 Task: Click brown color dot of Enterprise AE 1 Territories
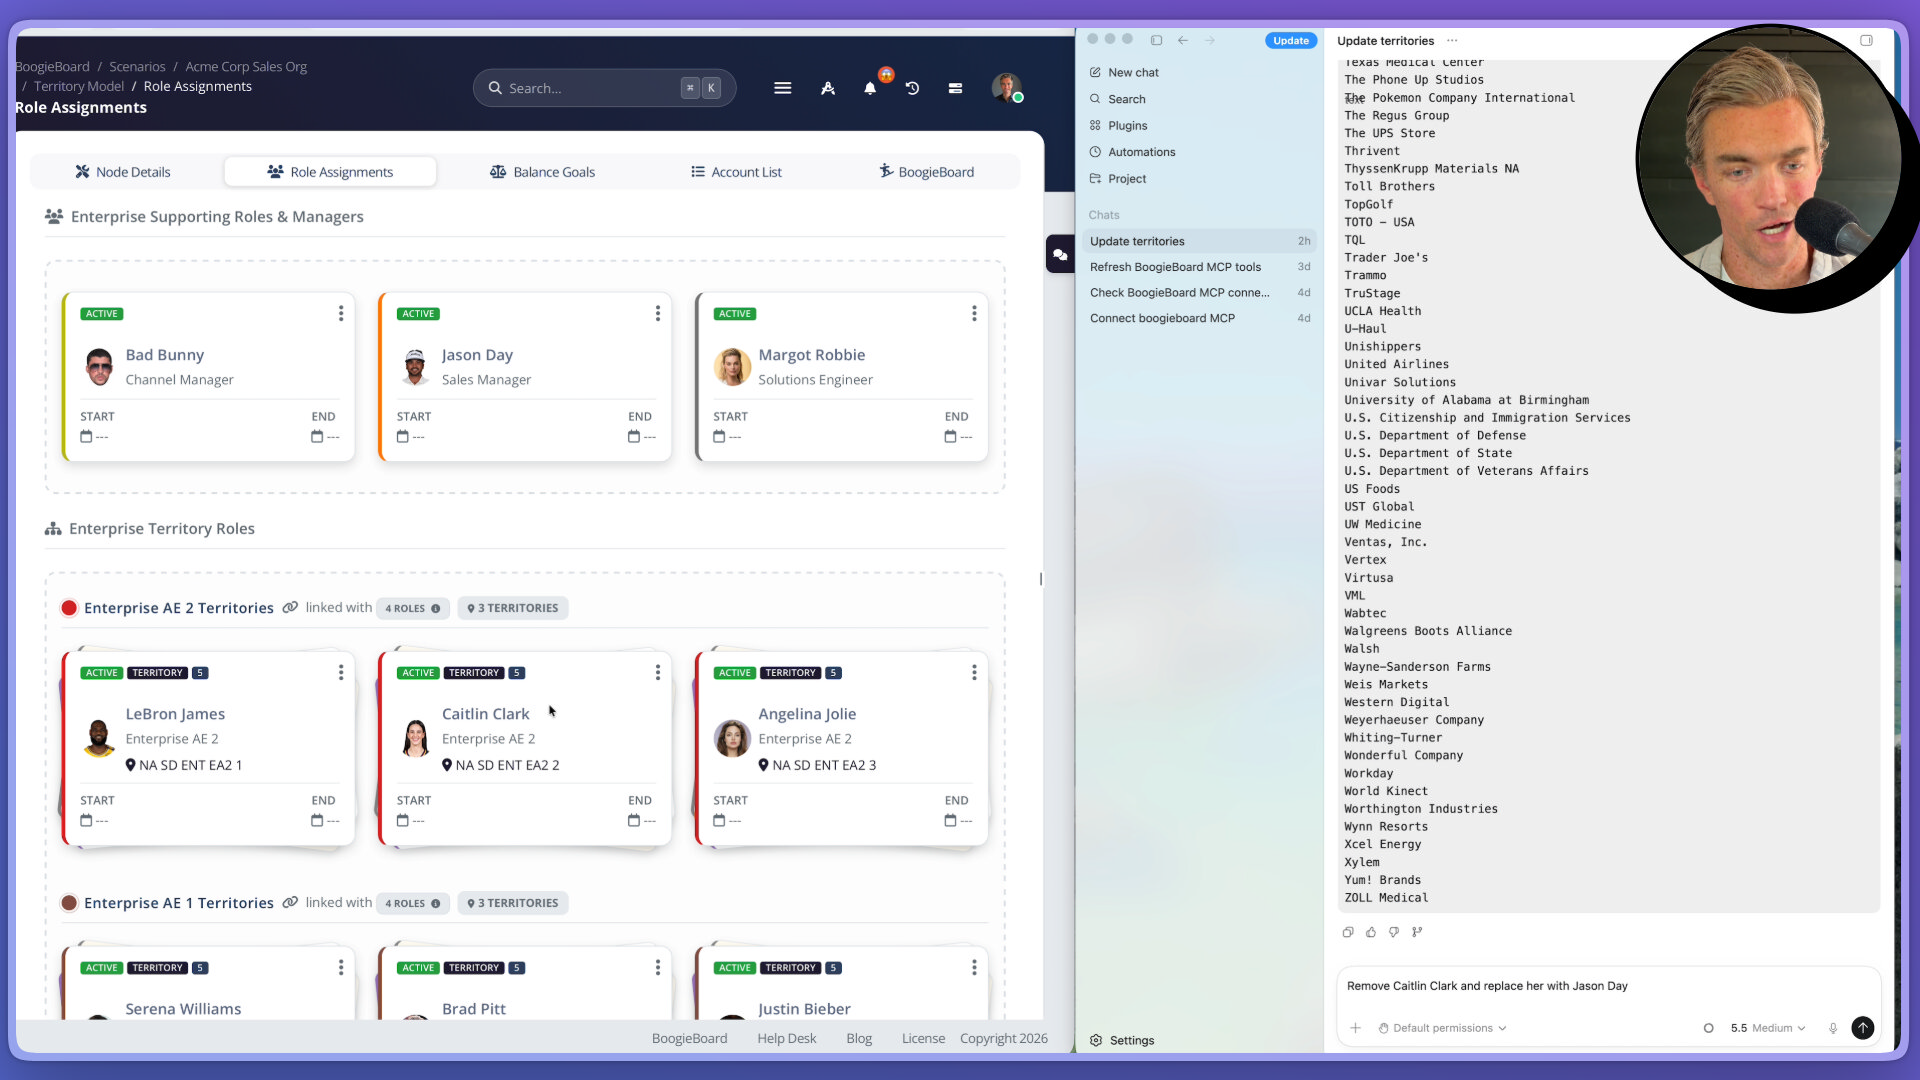point(69,903)
